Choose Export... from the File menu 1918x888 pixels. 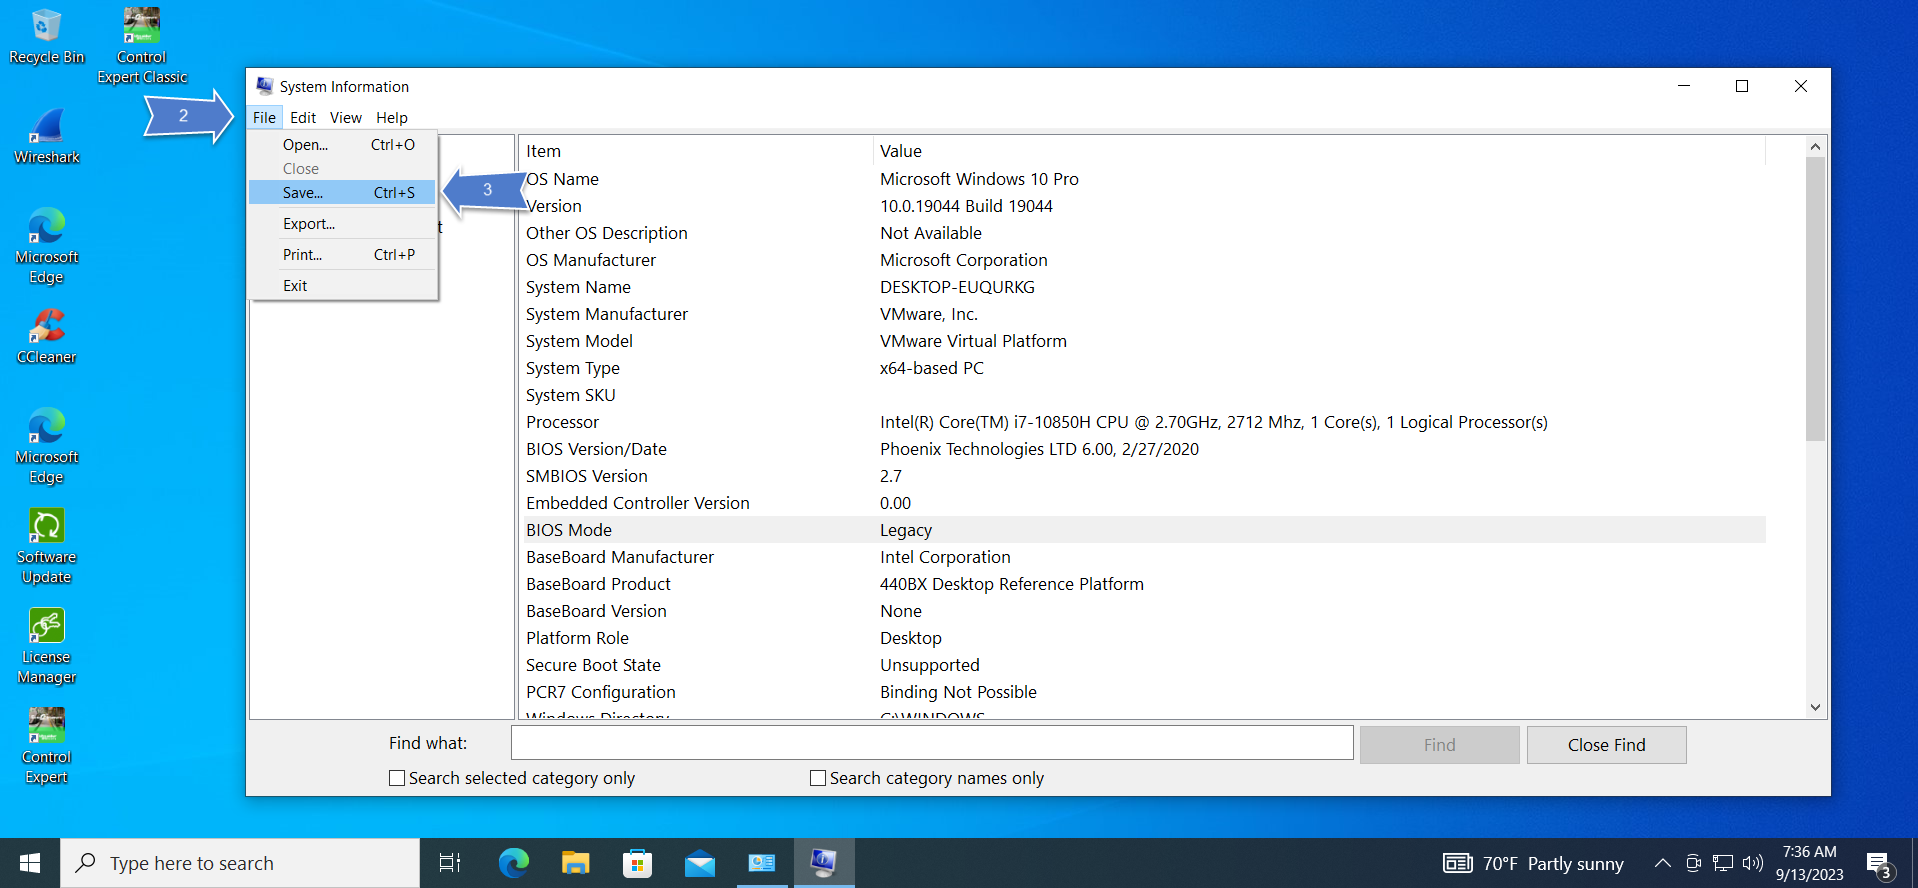coord(342,224)
